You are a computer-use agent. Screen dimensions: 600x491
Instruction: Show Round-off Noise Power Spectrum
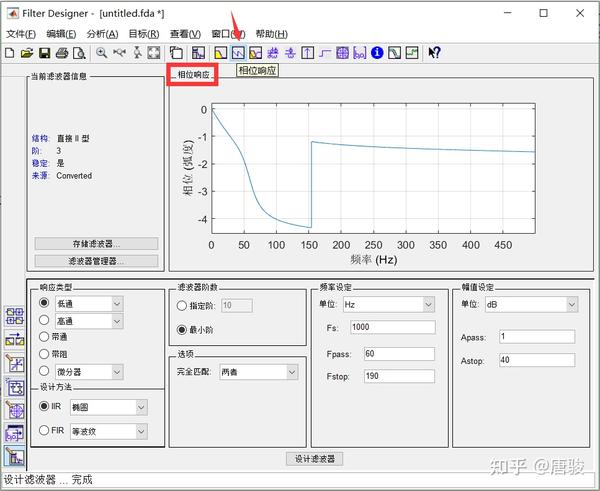[412, 53]
